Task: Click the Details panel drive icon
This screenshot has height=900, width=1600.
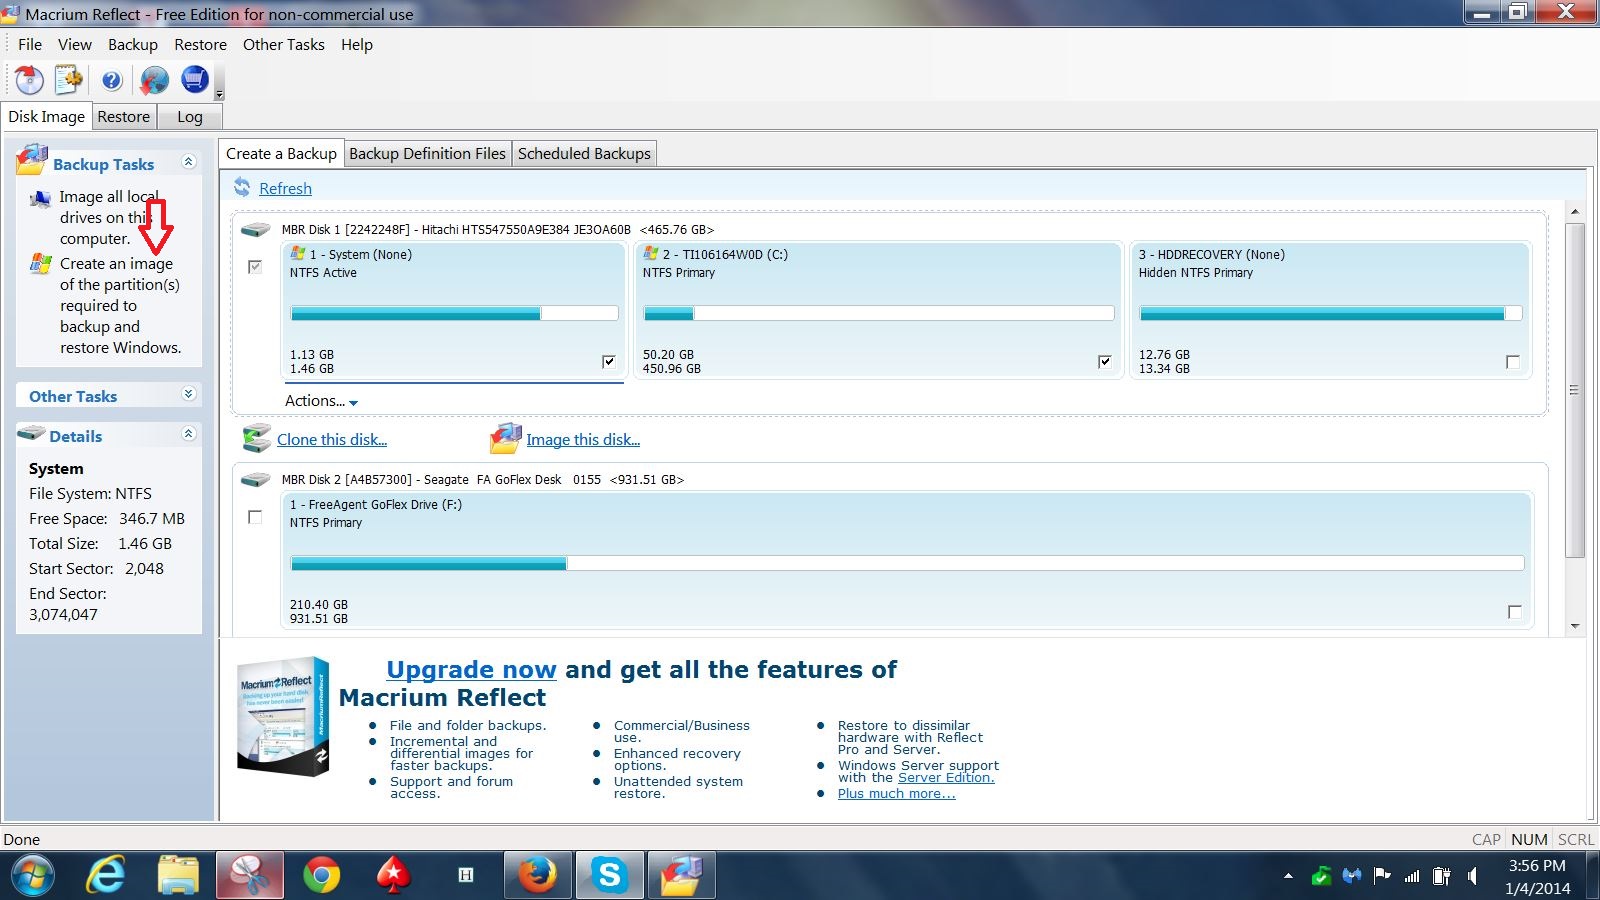Action: 32,433
